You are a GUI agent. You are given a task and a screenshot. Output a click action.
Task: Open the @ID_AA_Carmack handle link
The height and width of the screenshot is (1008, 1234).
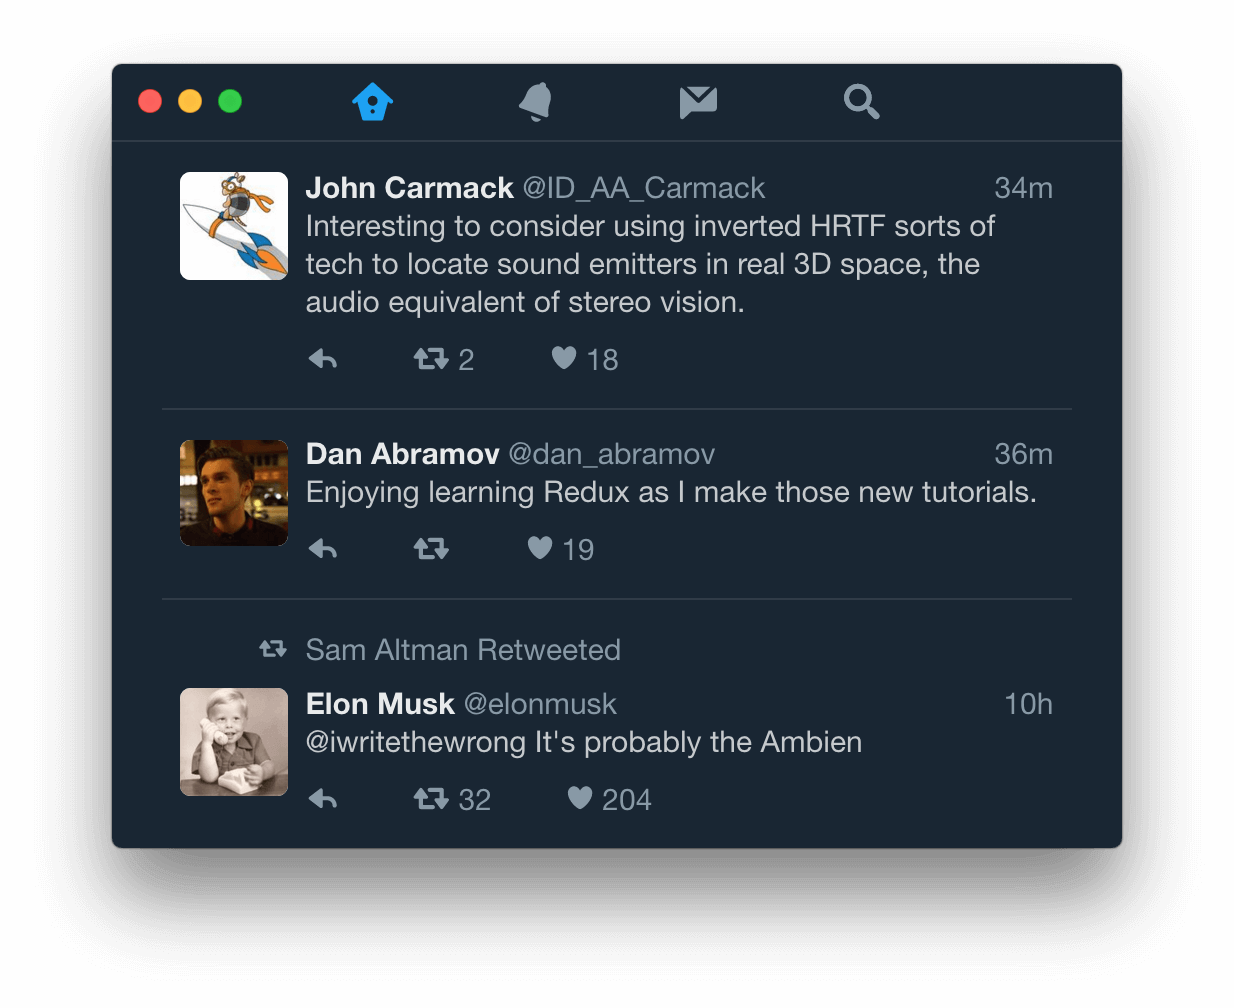coord(643,188)
